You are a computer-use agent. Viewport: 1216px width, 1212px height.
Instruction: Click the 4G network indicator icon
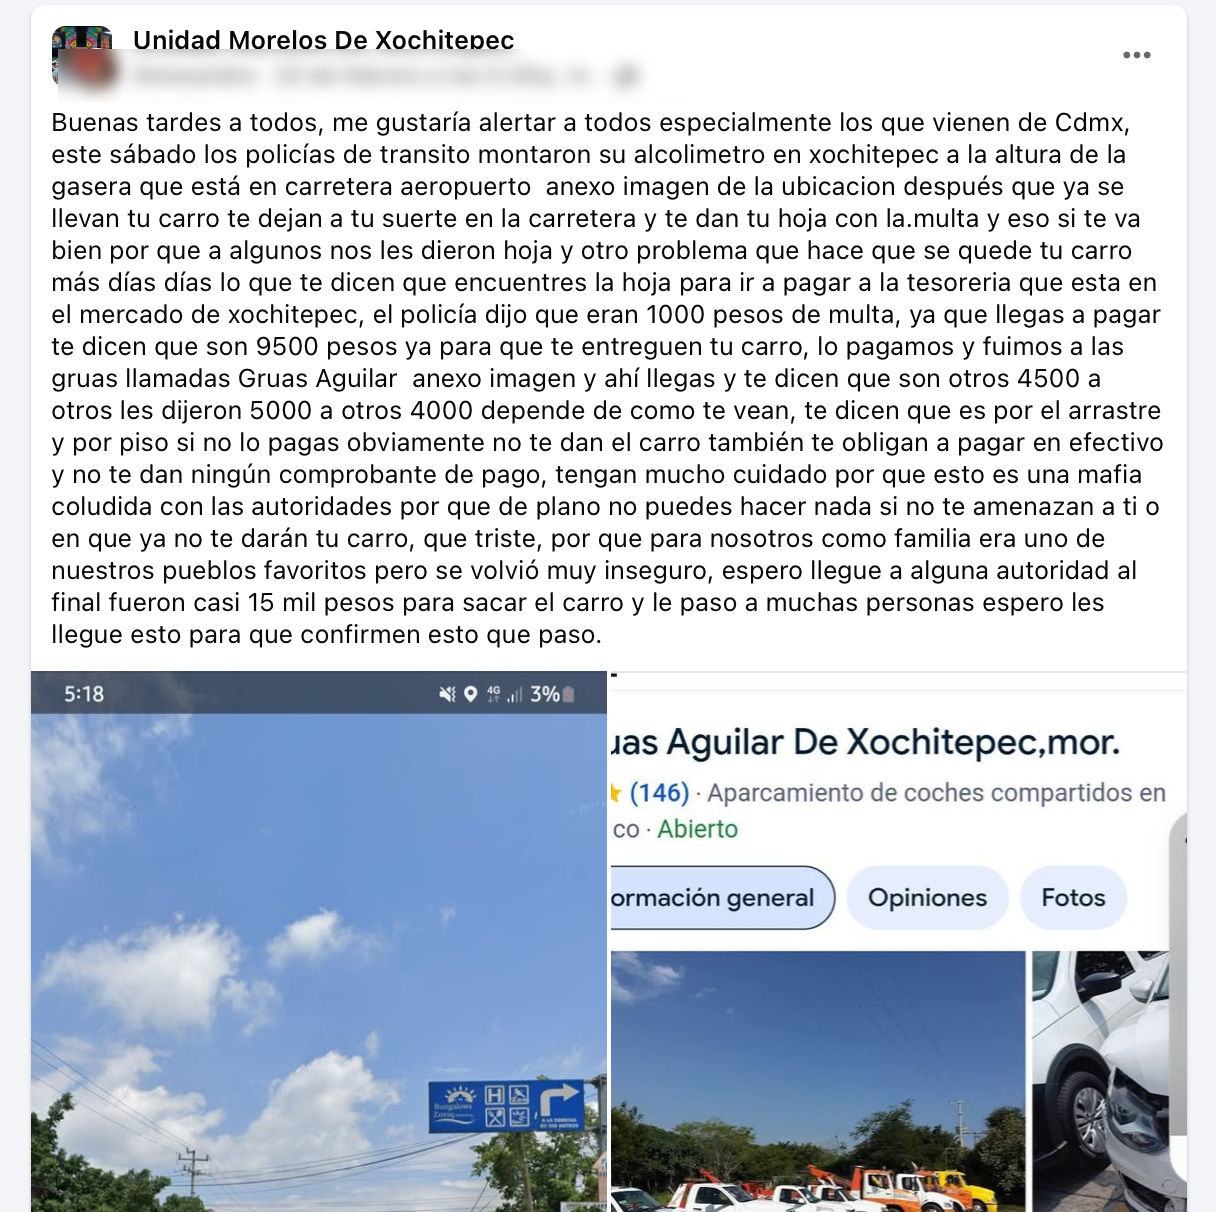coord(493,693)
